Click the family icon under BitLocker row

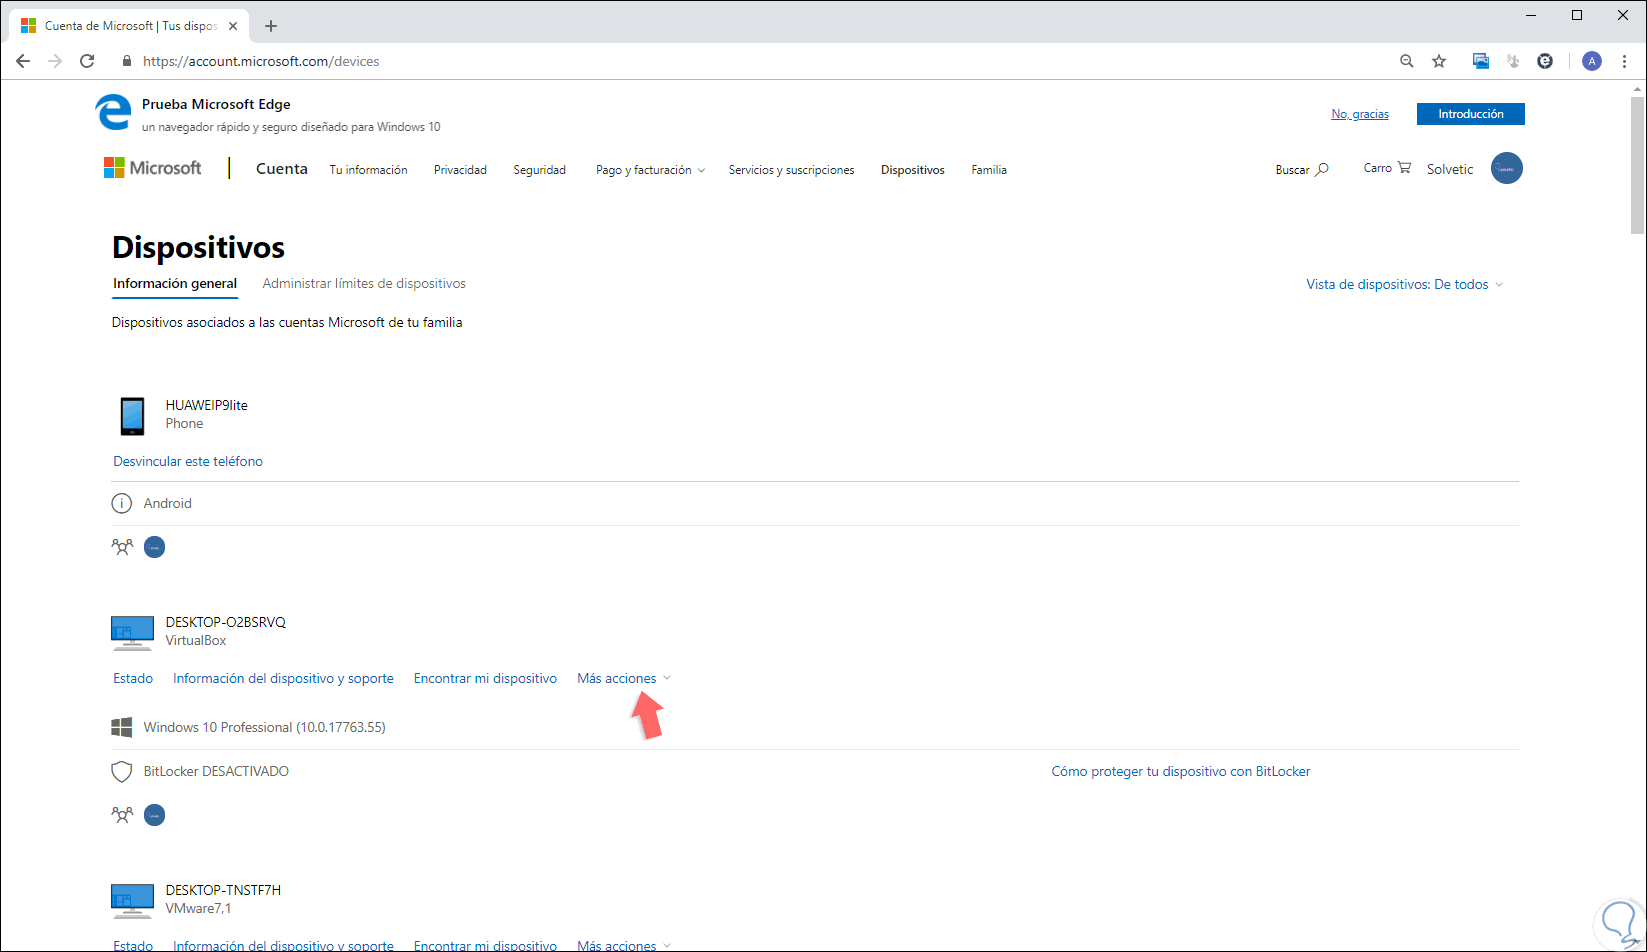pos(122,815)
